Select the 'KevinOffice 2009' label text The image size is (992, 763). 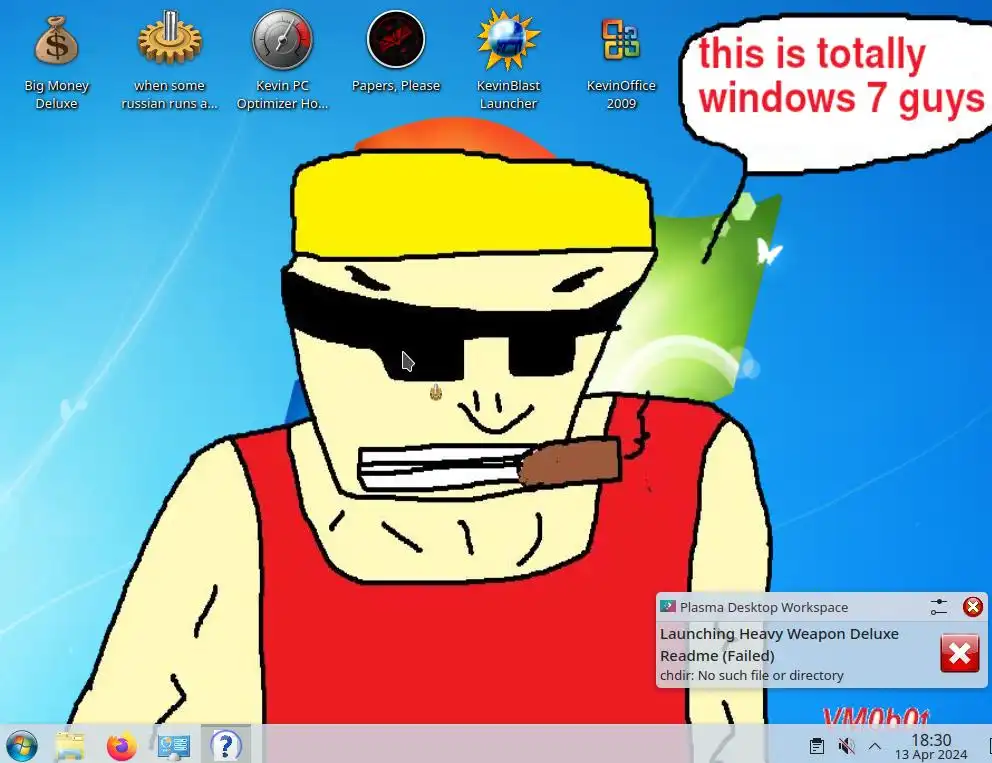tap(621, 94)
